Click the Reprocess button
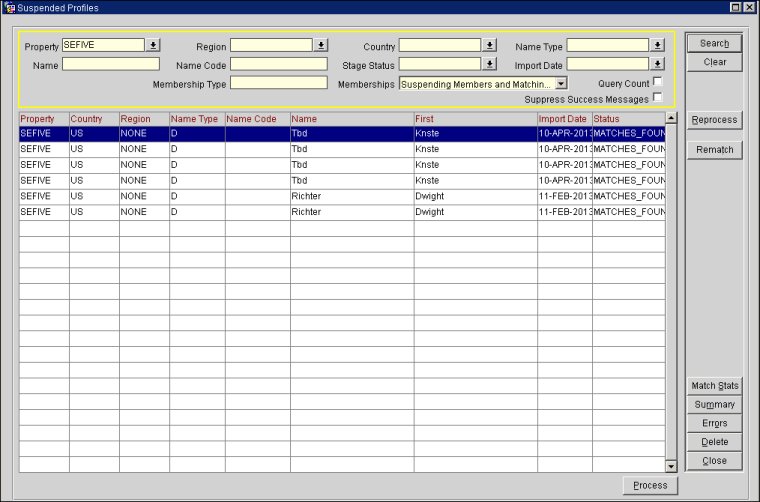760x502 pixels. click(x=714, y=120)
